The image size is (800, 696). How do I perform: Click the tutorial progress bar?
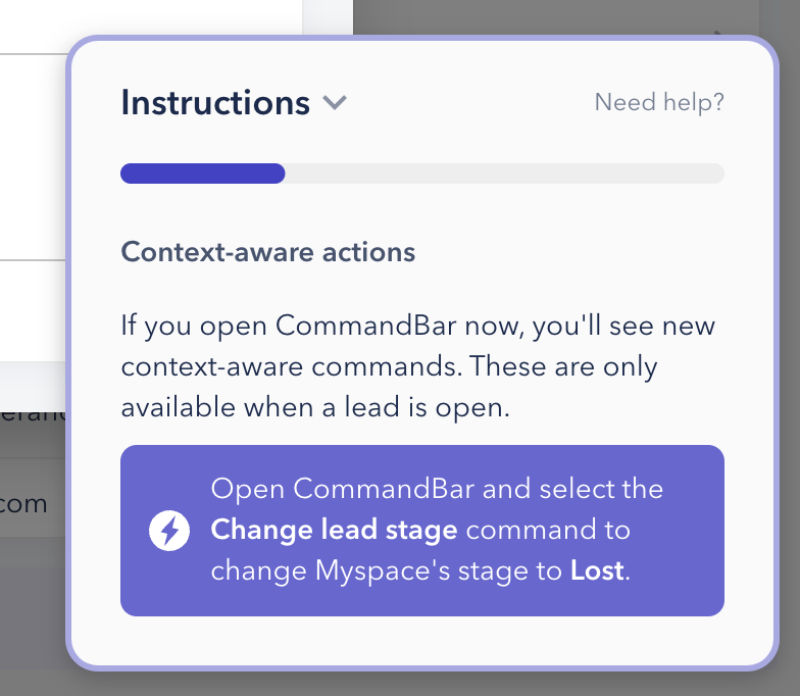tap(421, 173)
